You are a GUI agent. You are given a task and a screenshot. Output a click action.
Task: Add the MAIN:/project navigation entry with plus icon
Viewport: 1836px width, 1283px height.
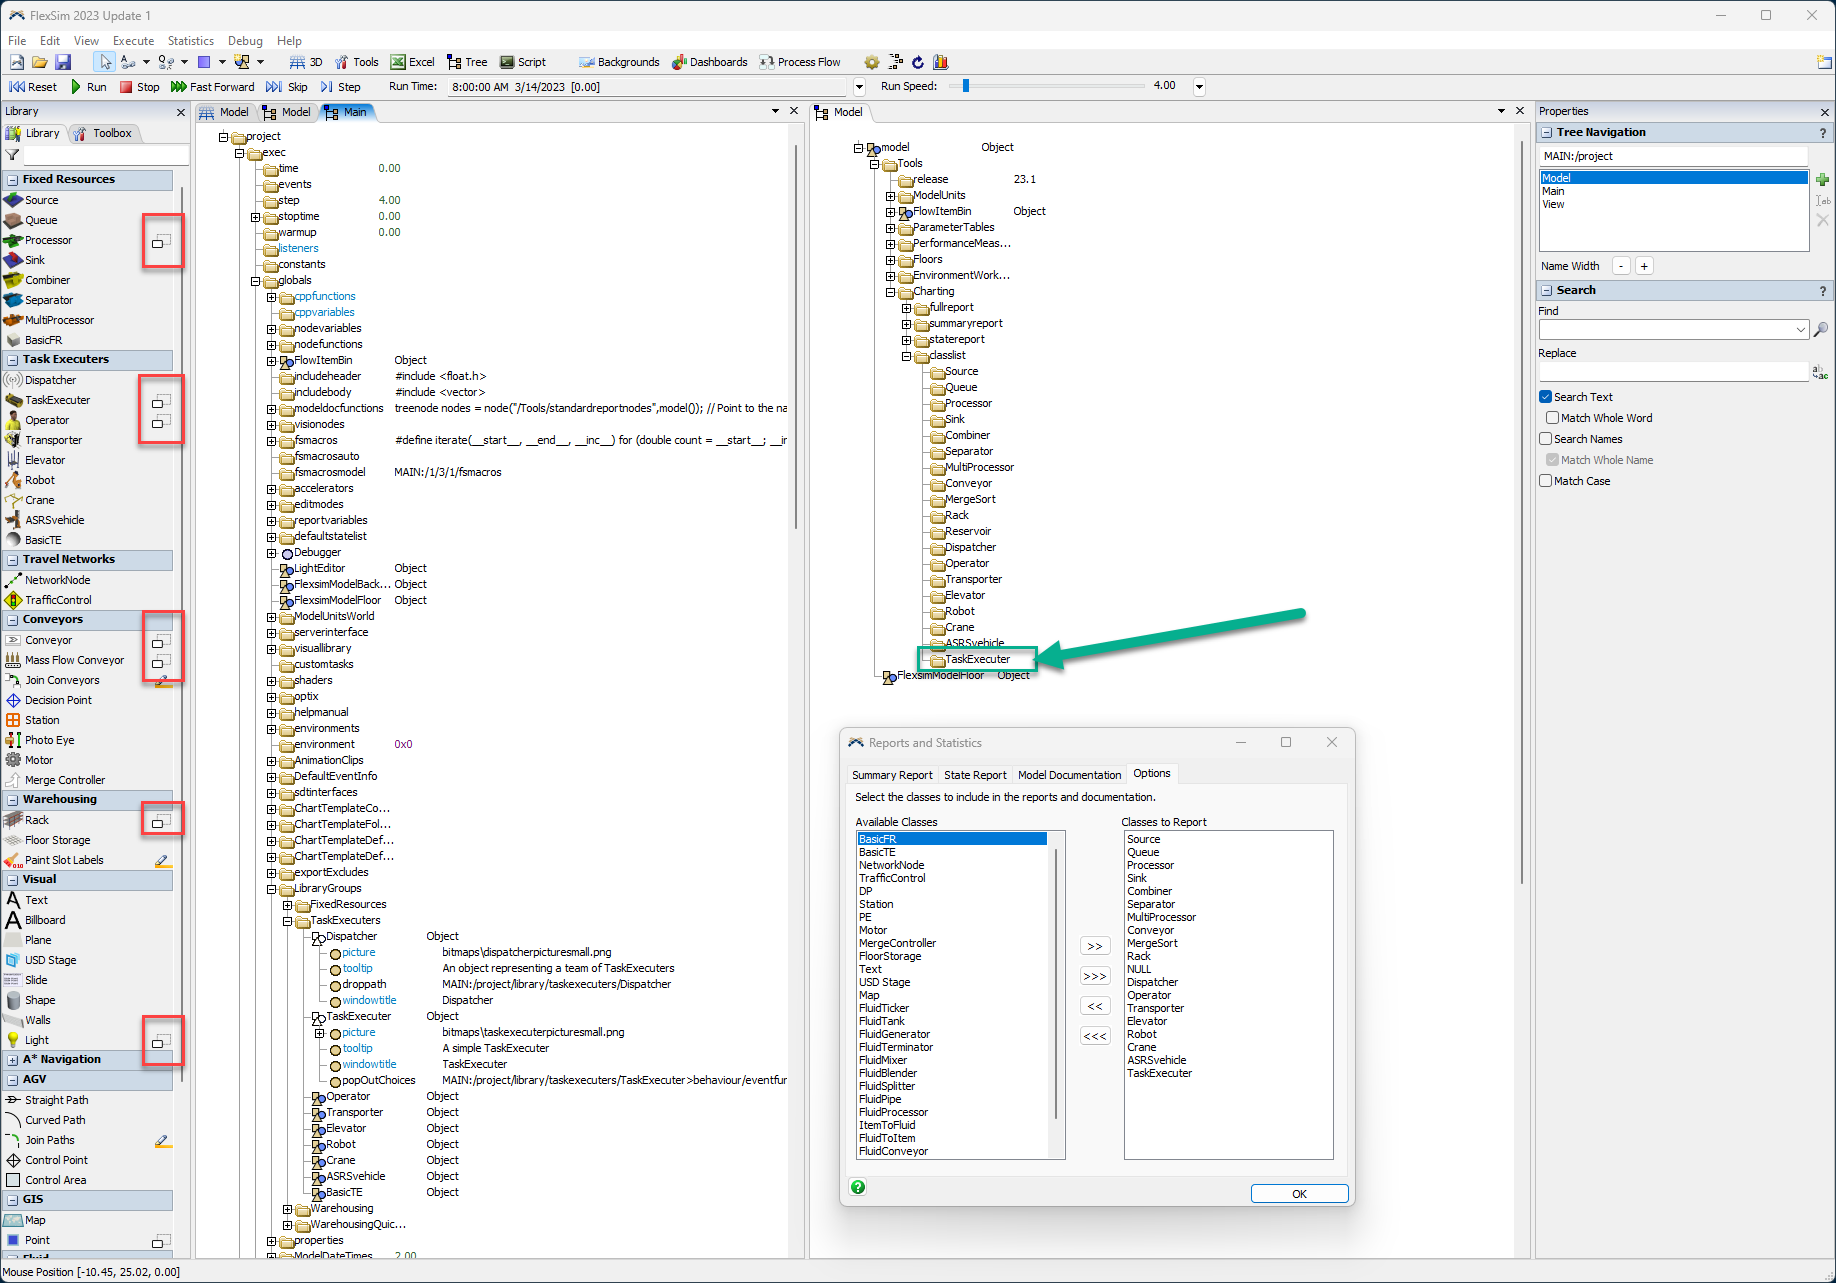(1822, 180)
